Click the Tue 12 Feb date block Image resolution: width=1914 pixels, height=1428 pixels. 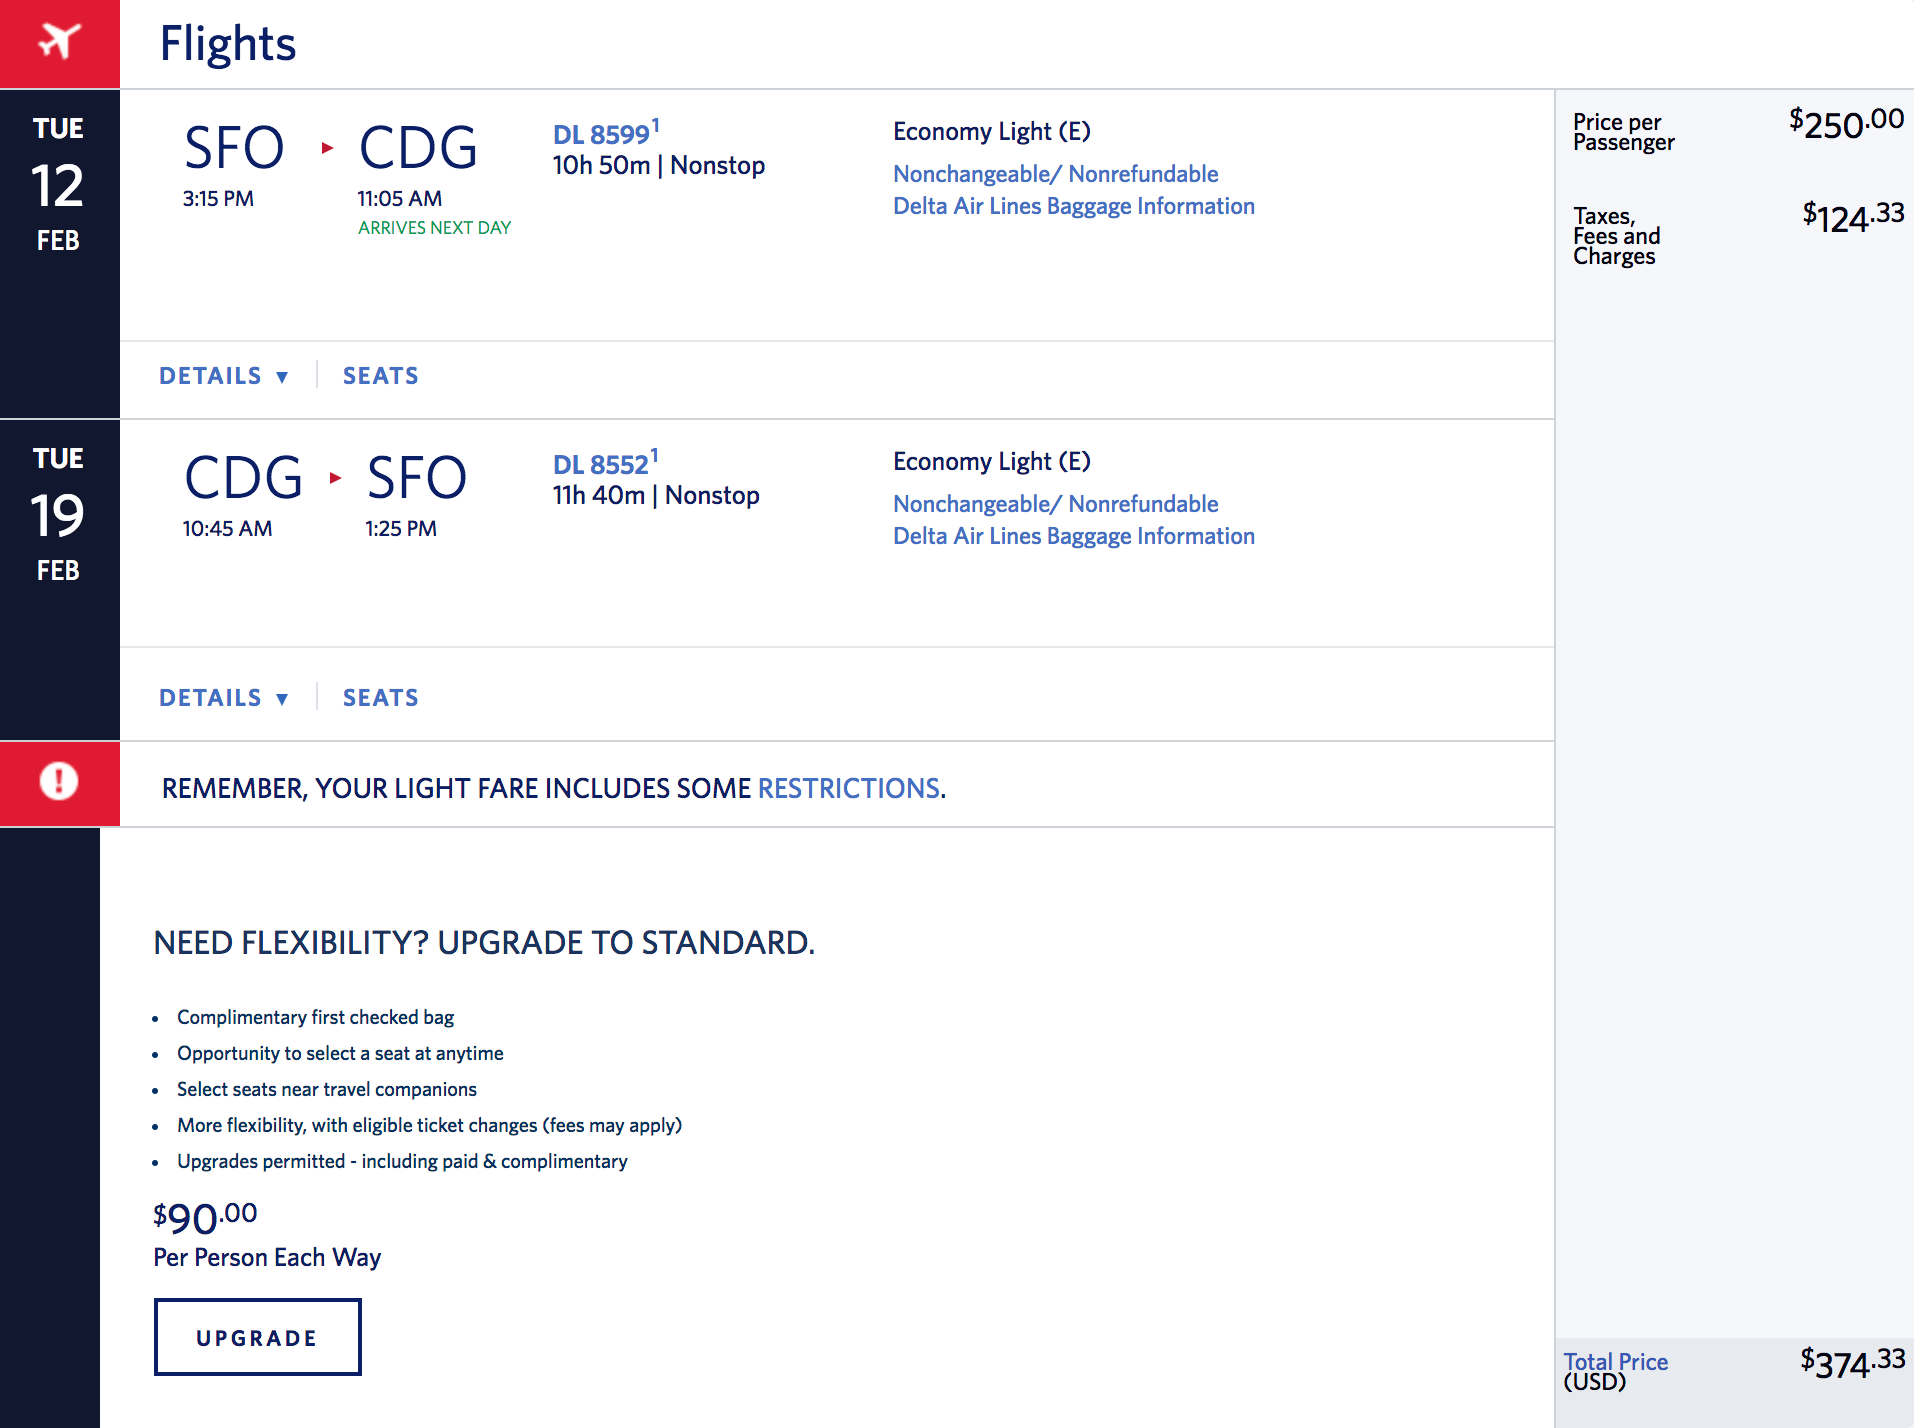click(x=59, y=185)
